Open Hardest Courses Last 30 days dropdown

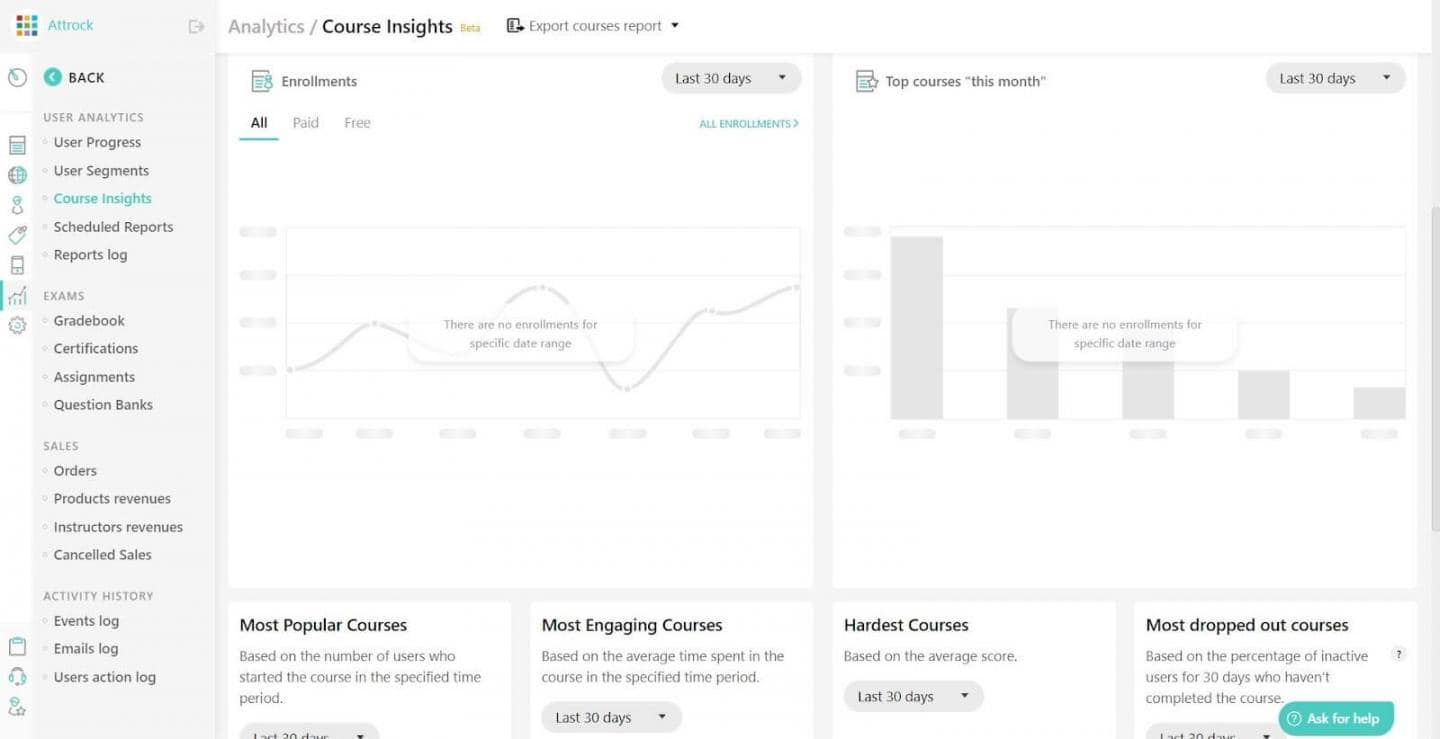coord(913,697)
